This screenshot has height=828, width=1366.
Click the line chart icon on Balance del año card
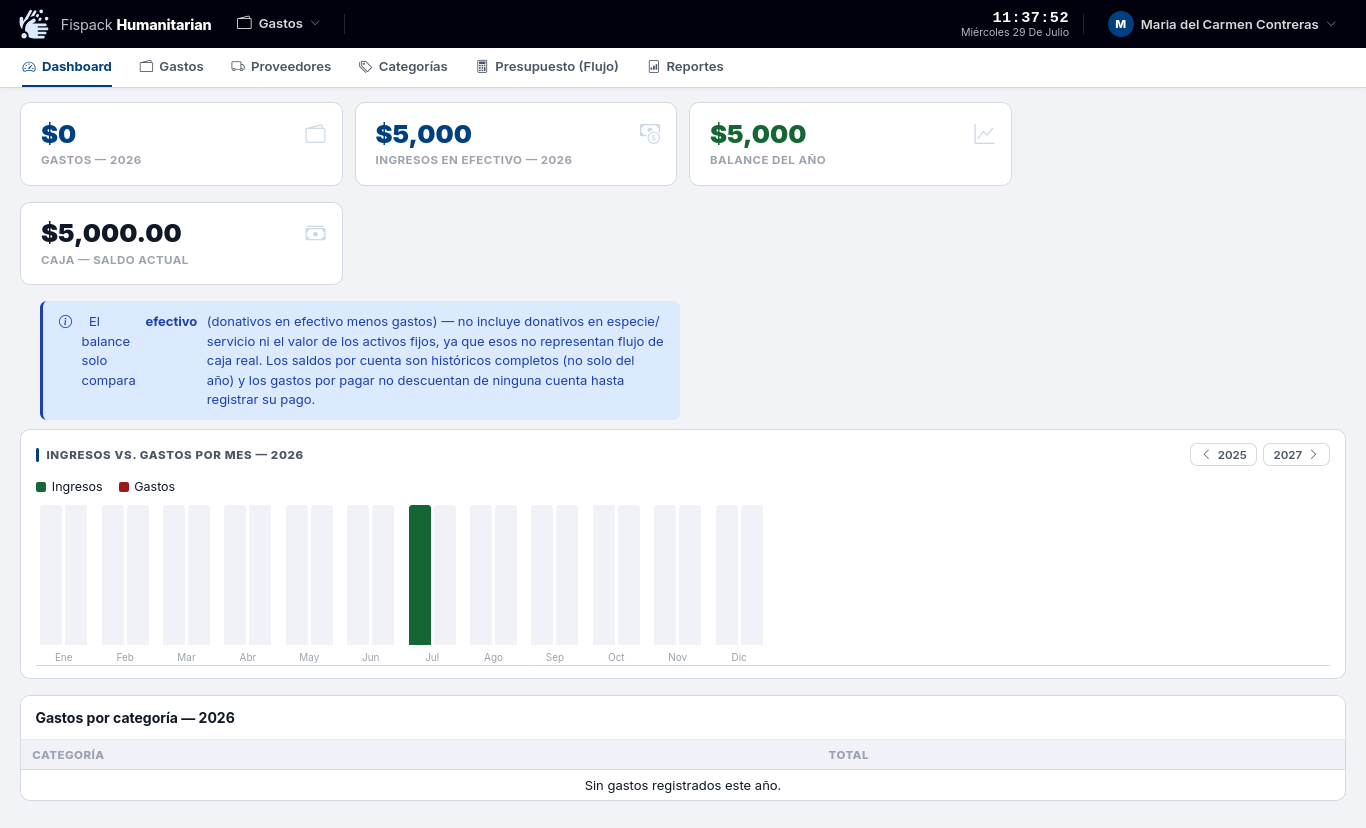coord(984,134)
